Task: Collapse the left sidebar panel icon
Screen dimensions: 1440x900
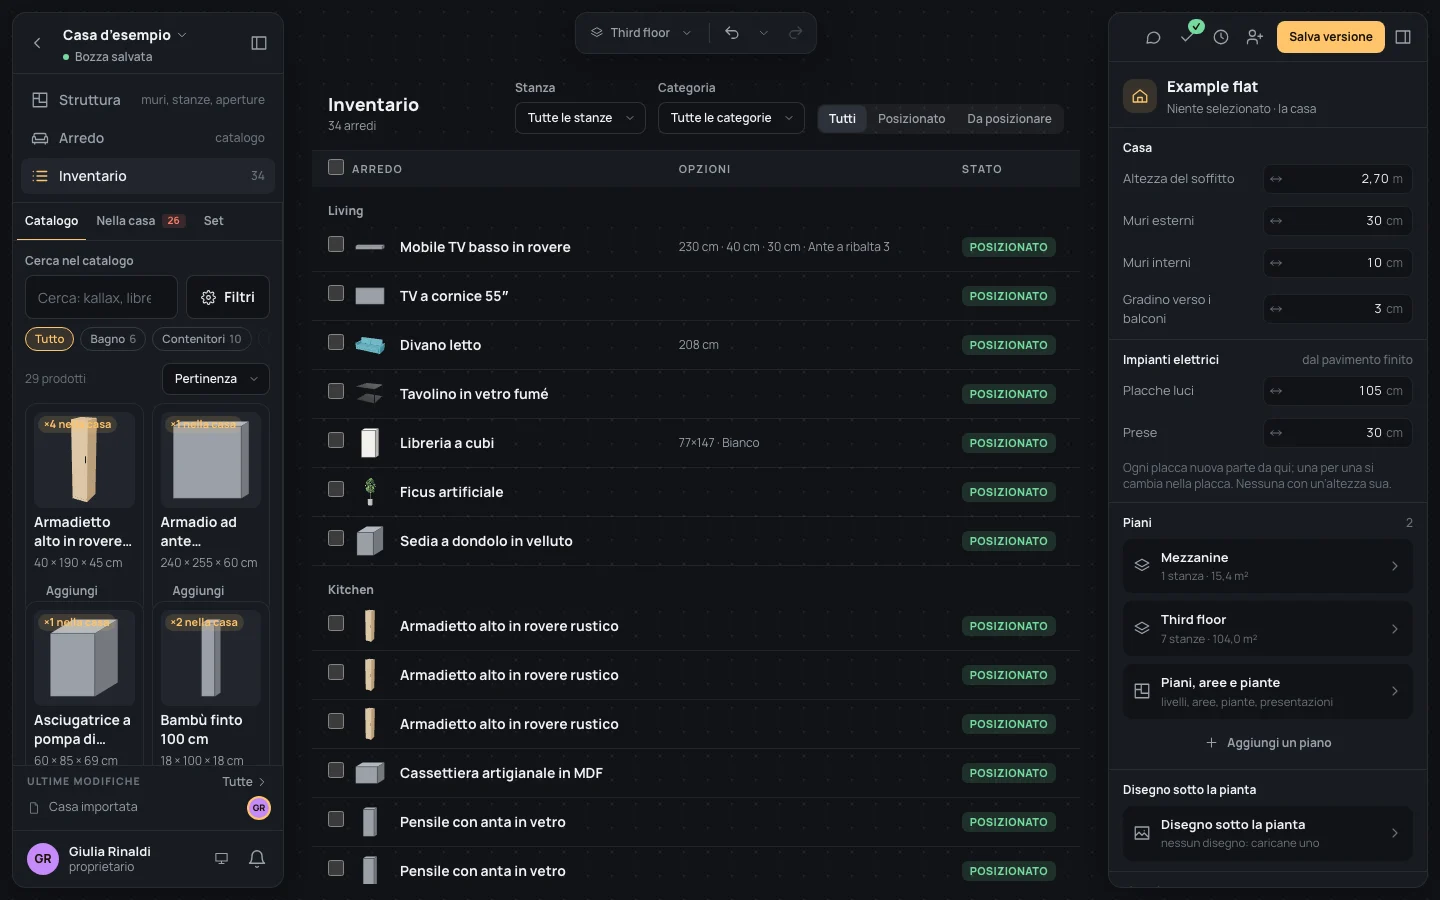Action: pos(259,43)
